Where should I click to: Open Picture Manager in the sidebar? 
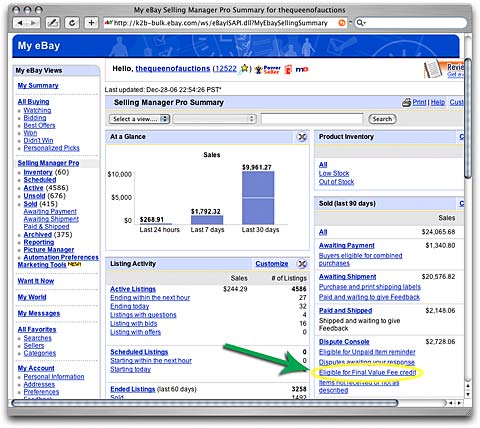[x=49, y=250]
